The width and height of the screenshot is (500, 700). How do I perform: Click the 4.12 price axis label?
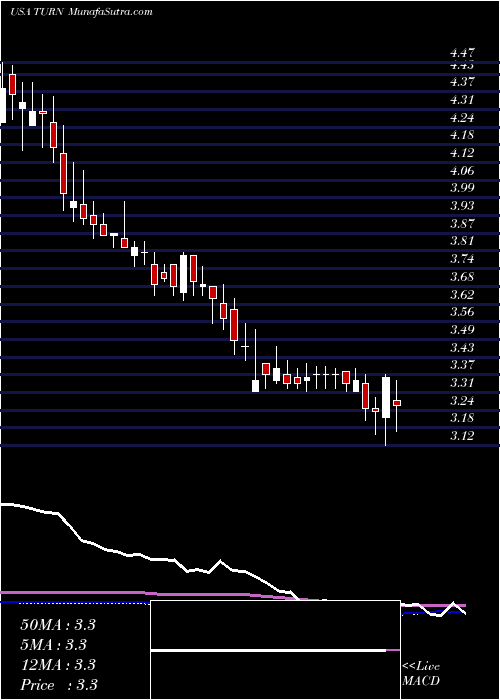tap(462, 153)
